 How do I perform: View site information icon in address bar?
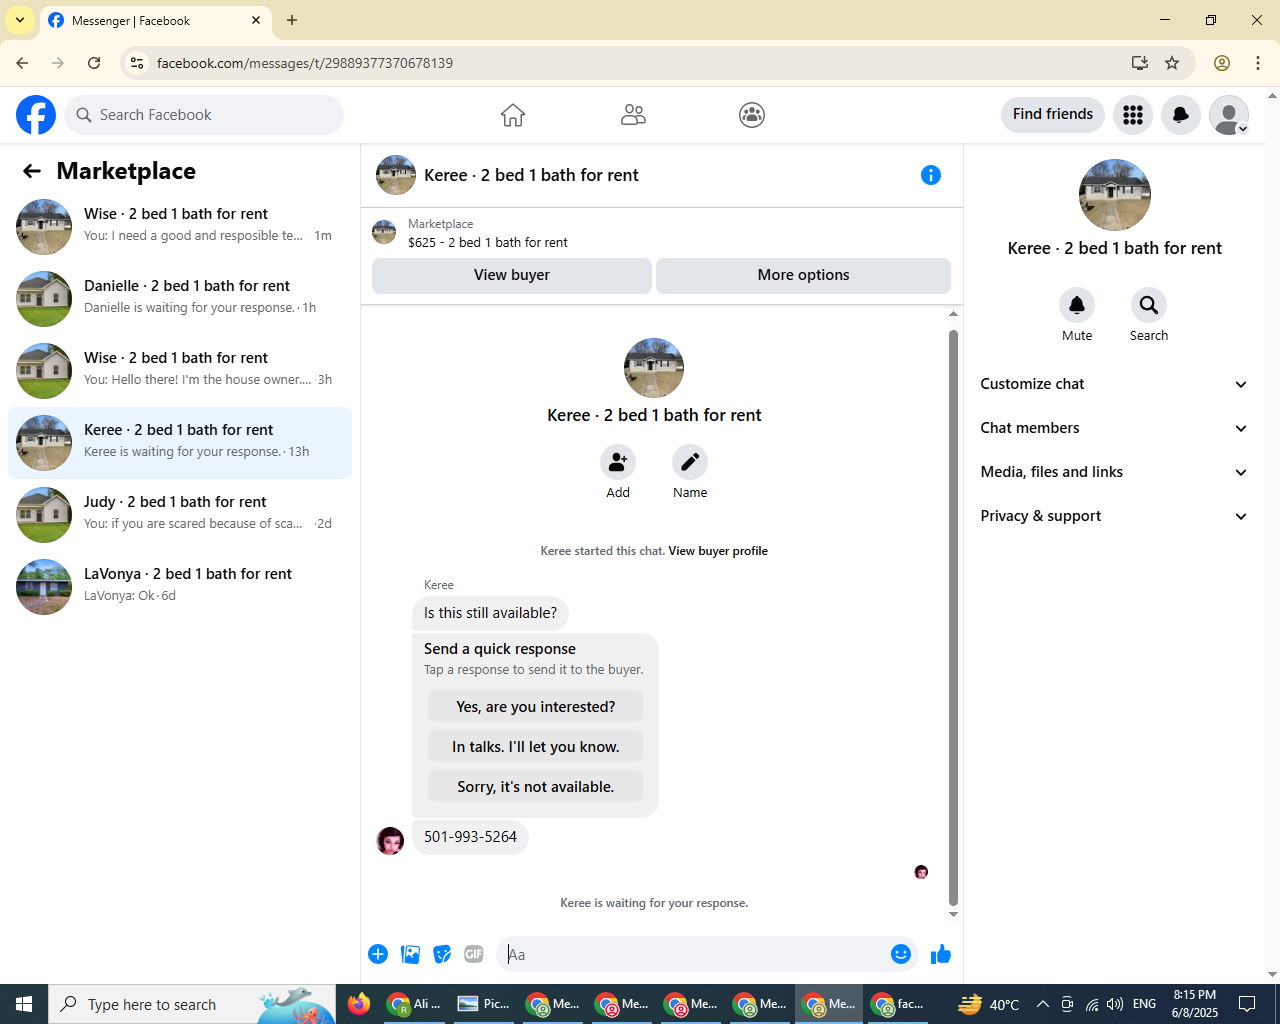[137, 63]
